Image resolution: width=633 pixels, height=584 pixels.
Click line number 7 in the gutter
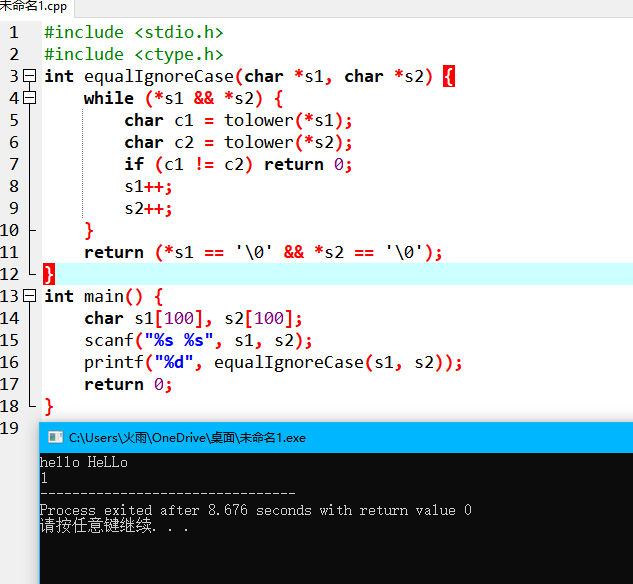click(14, 164)
